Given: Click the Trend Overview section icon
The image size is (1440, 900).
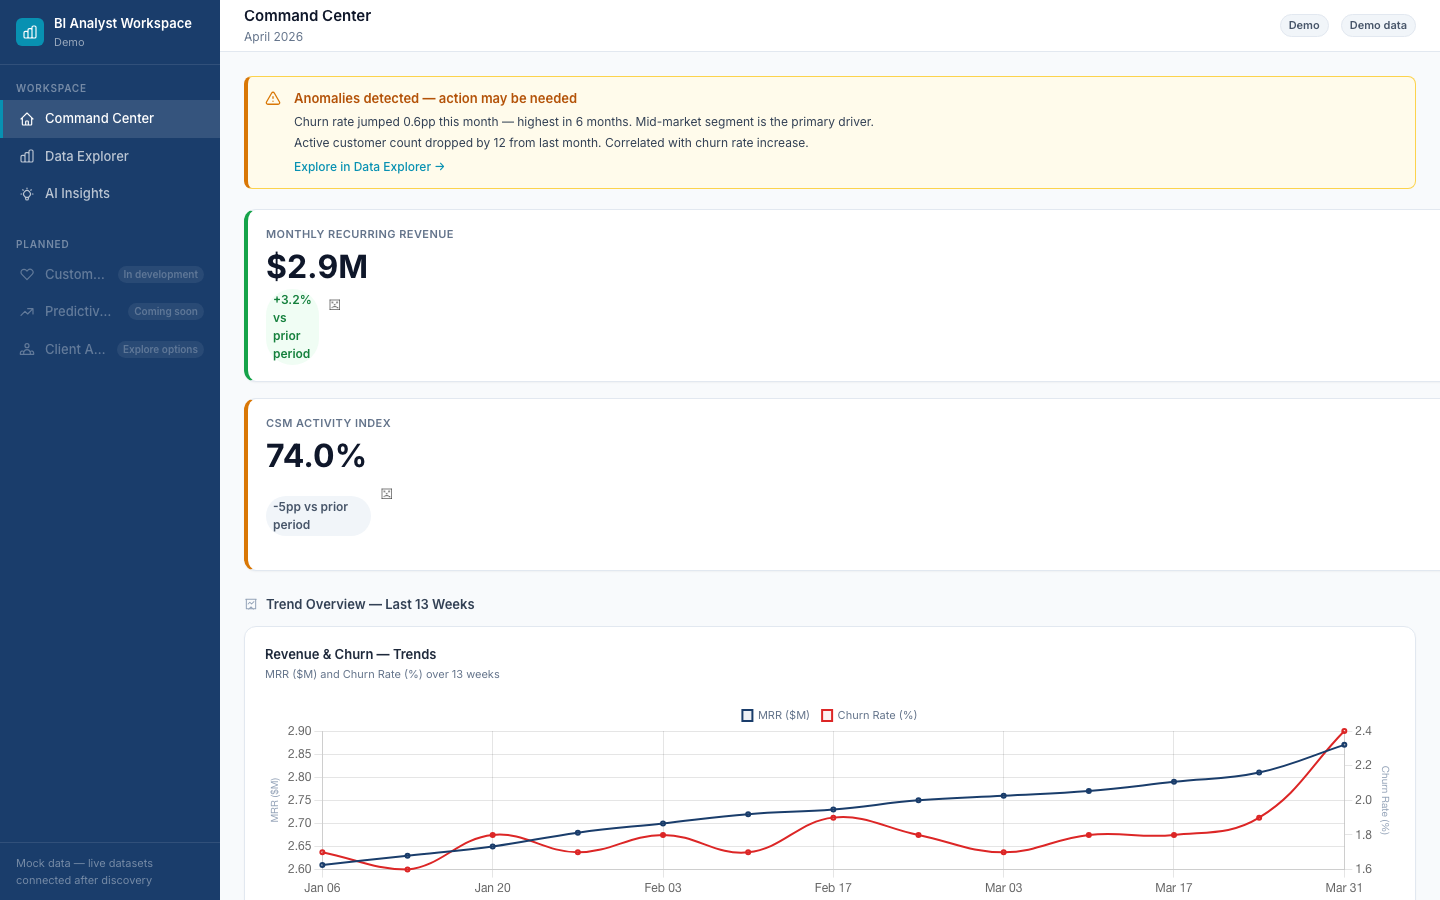Looking at the screenshot, I should click(x=251, y=604).
